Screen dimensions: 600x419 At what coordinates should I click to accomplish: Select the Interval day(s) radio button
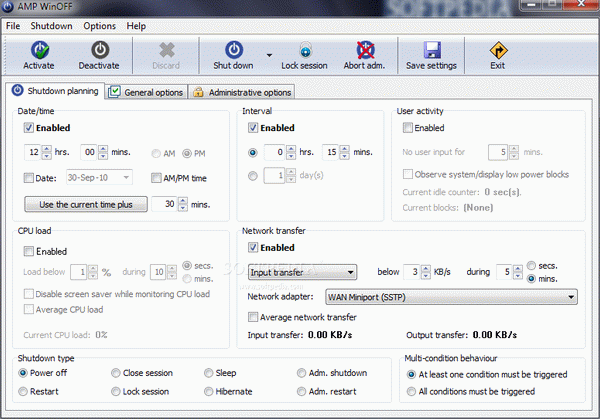click(253, 176)
